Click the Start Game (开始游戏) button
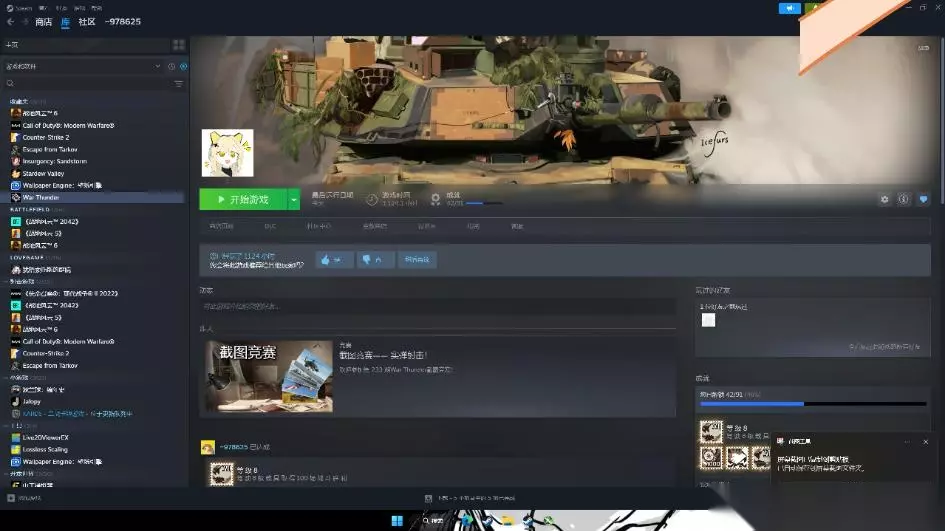The height and width of the screenshot is (531, 945). point(243,200)
